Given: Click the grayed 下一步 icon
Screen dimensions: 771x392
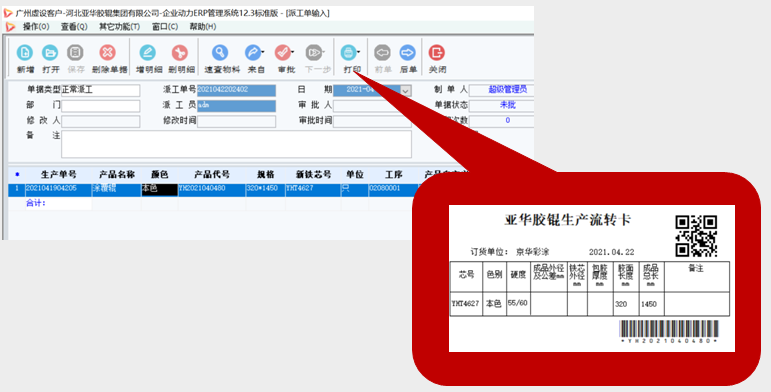Looking at the screenshot, I should tap(313, 52).
